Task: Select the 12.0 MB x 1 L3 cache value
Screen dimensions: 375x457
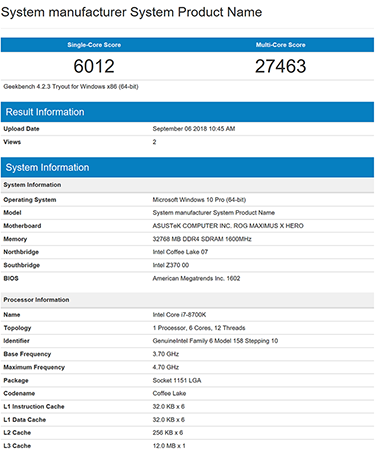Action: pos(169,446)
